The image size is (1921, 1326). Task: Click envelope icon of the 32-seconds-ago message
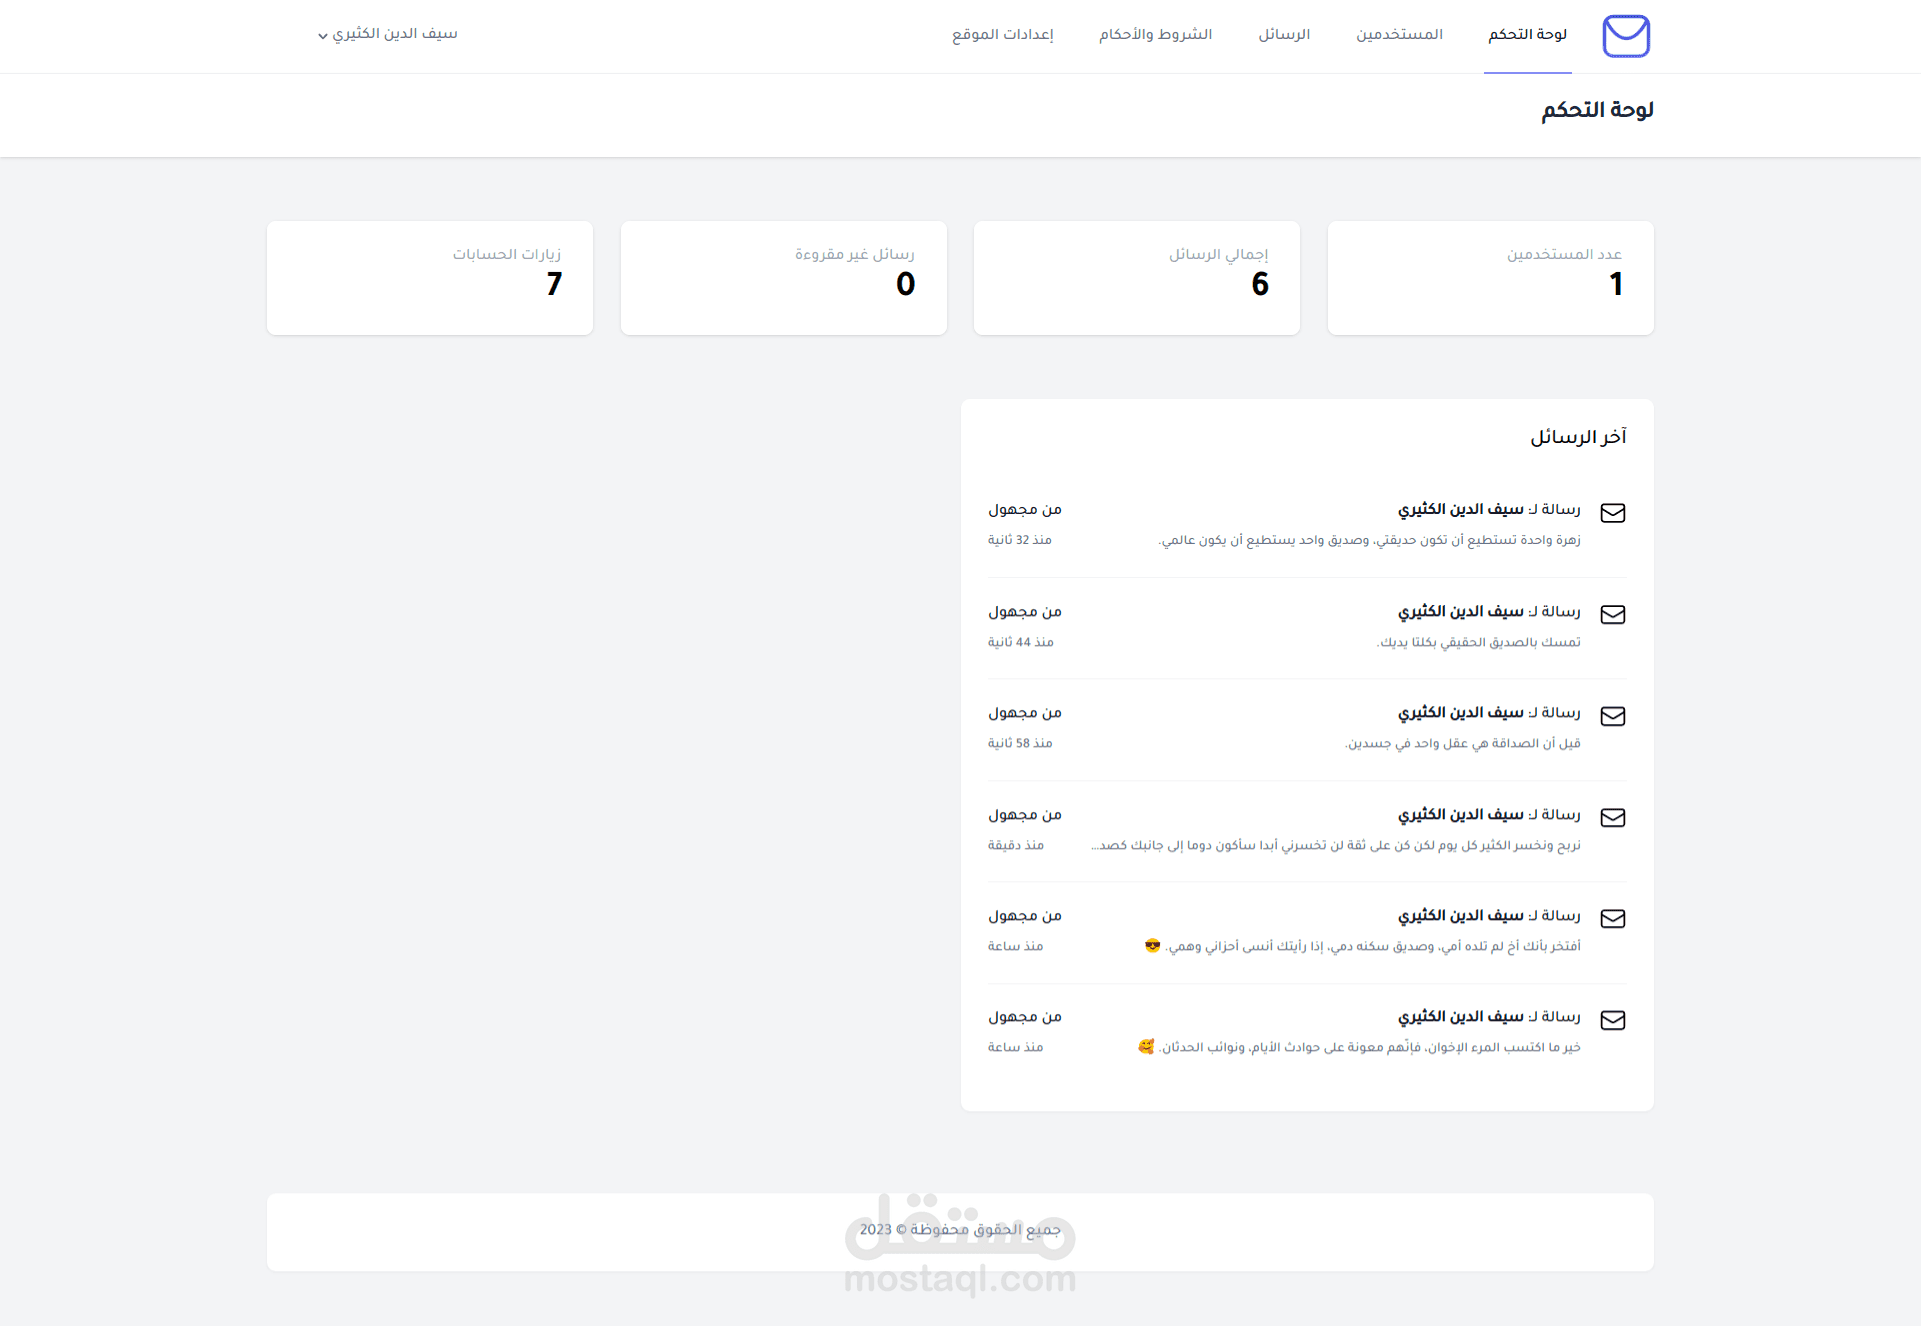(x=1612, y=513)
